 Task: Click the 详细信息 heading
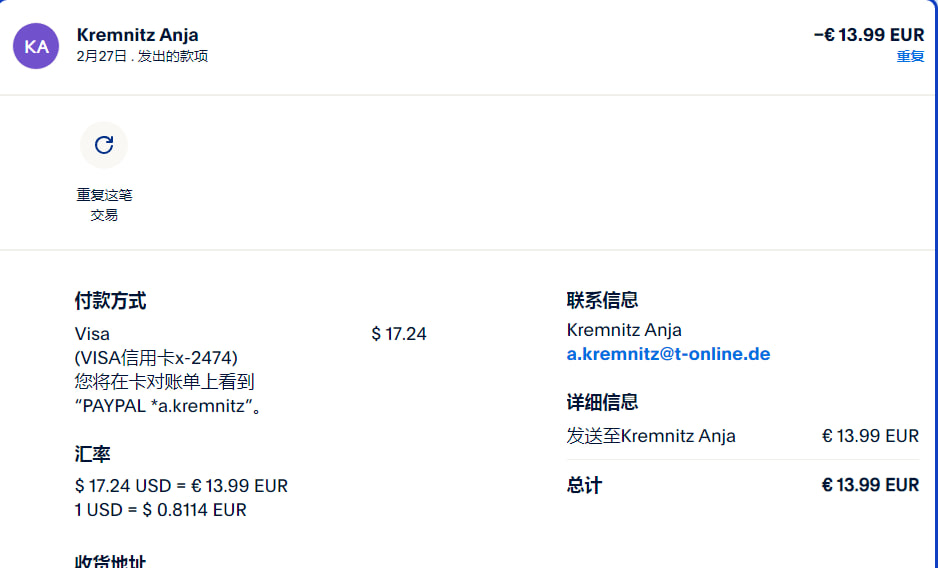(602, 402)
